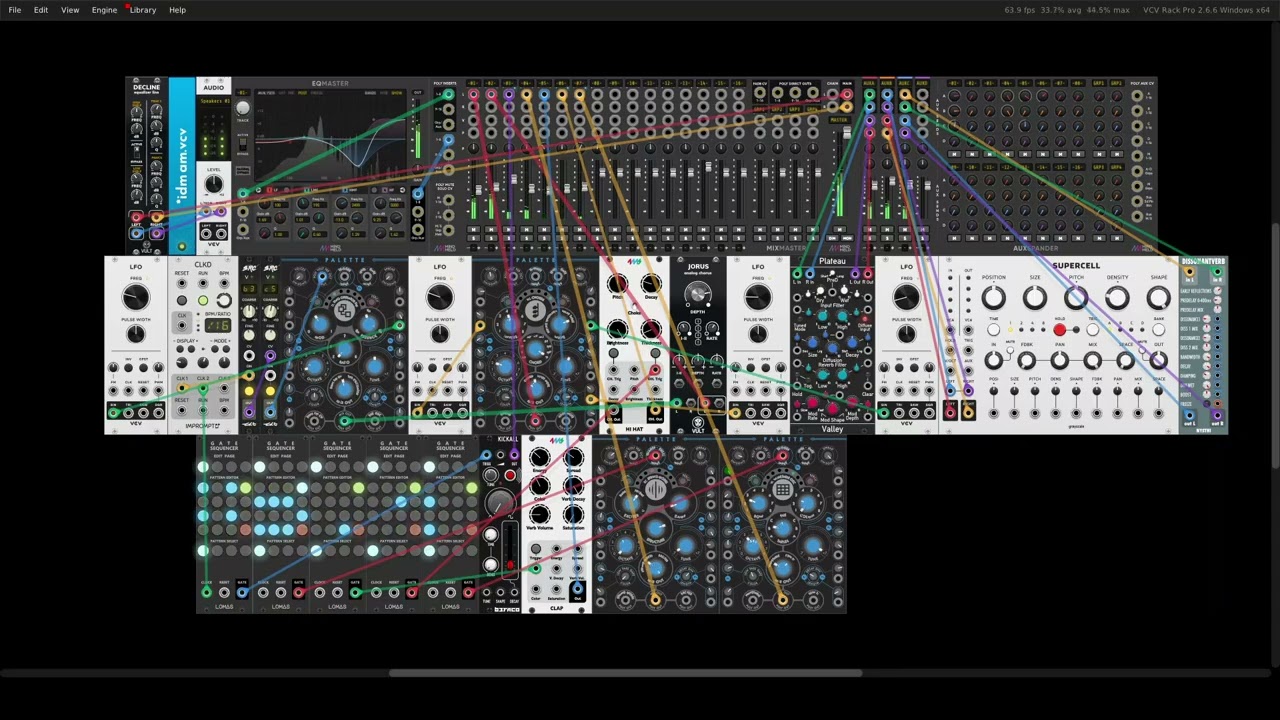The height and width of the screenshot is (720, 1280).
Task: Click Plateau's R Out jack
Action: pos(867,273)
